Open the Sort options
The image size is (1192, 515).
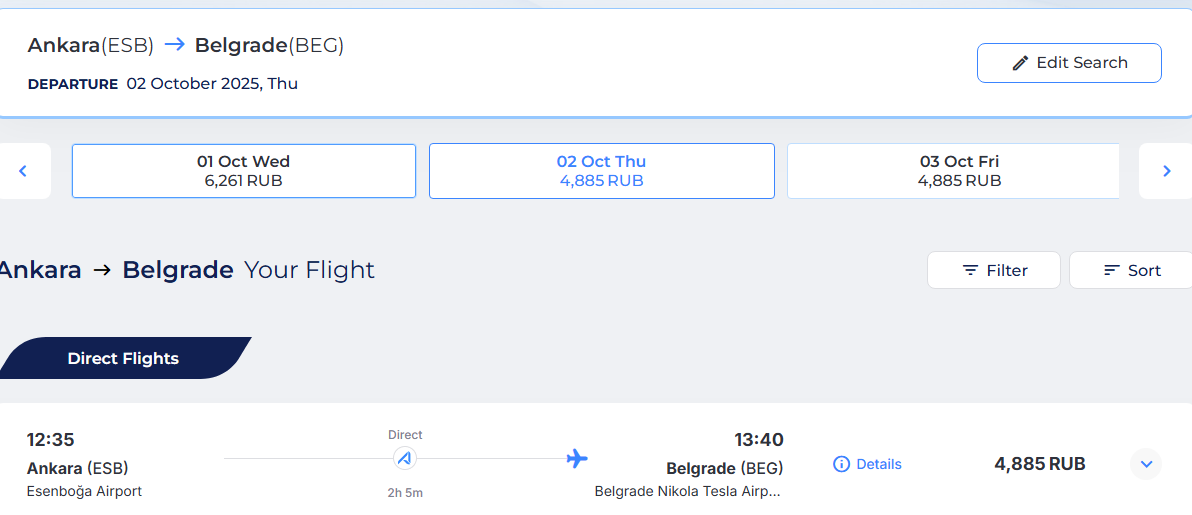coord(1131,270)
